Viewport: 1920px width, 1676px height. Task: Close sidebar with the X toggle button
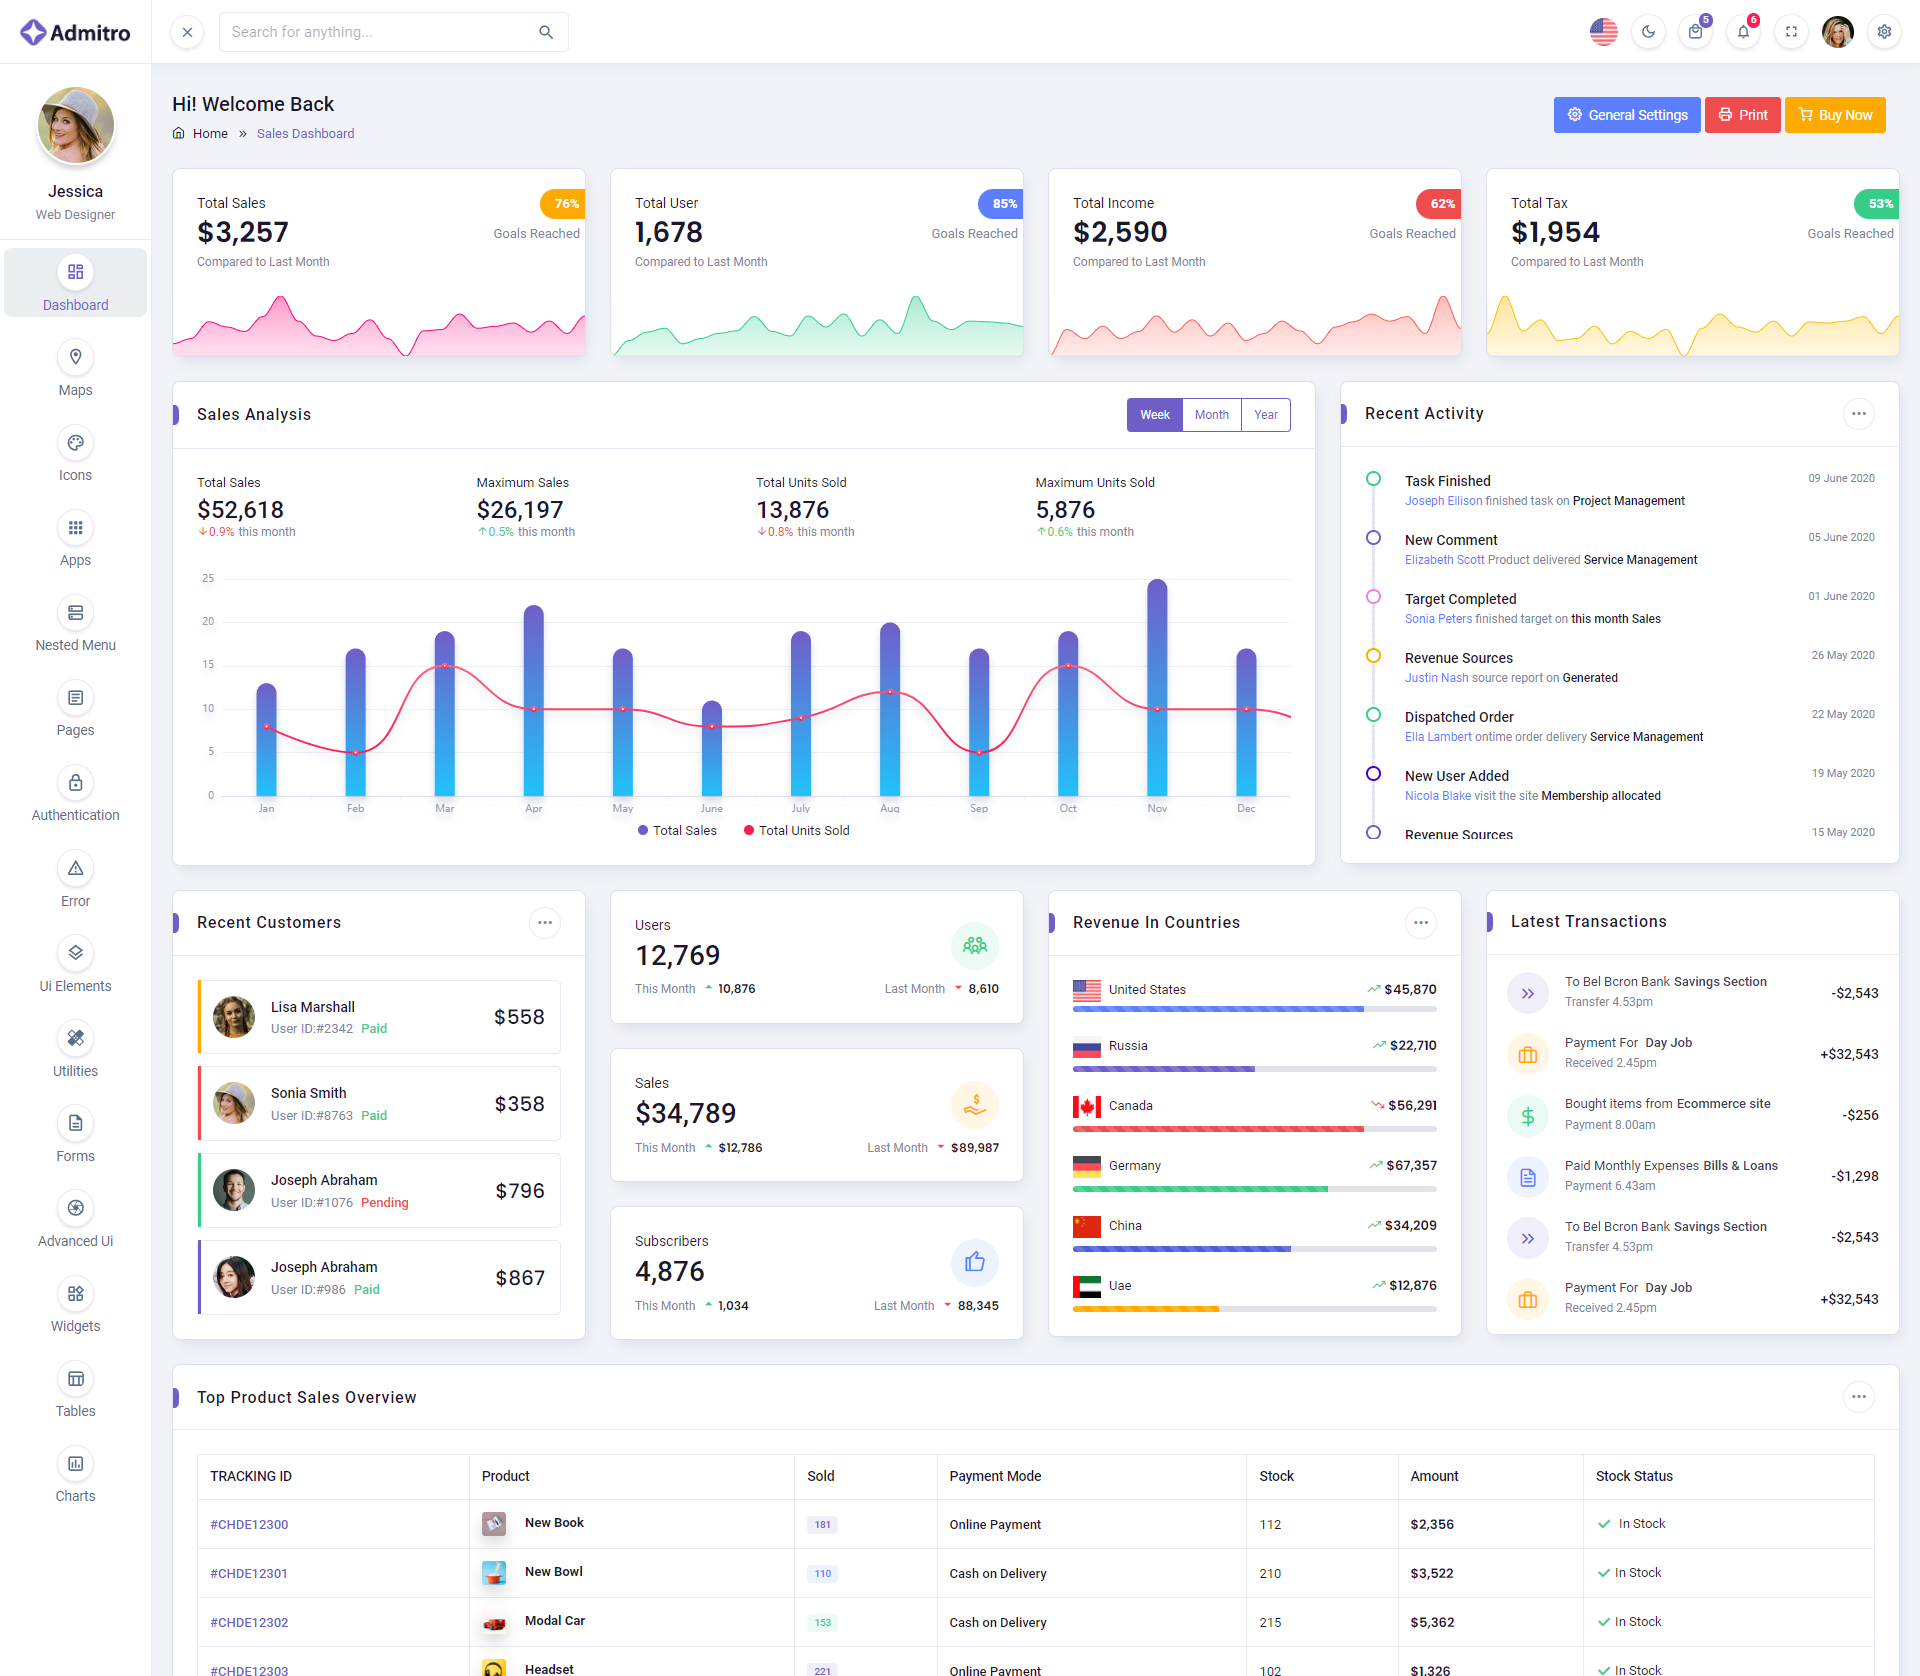[x=187, y=32]
